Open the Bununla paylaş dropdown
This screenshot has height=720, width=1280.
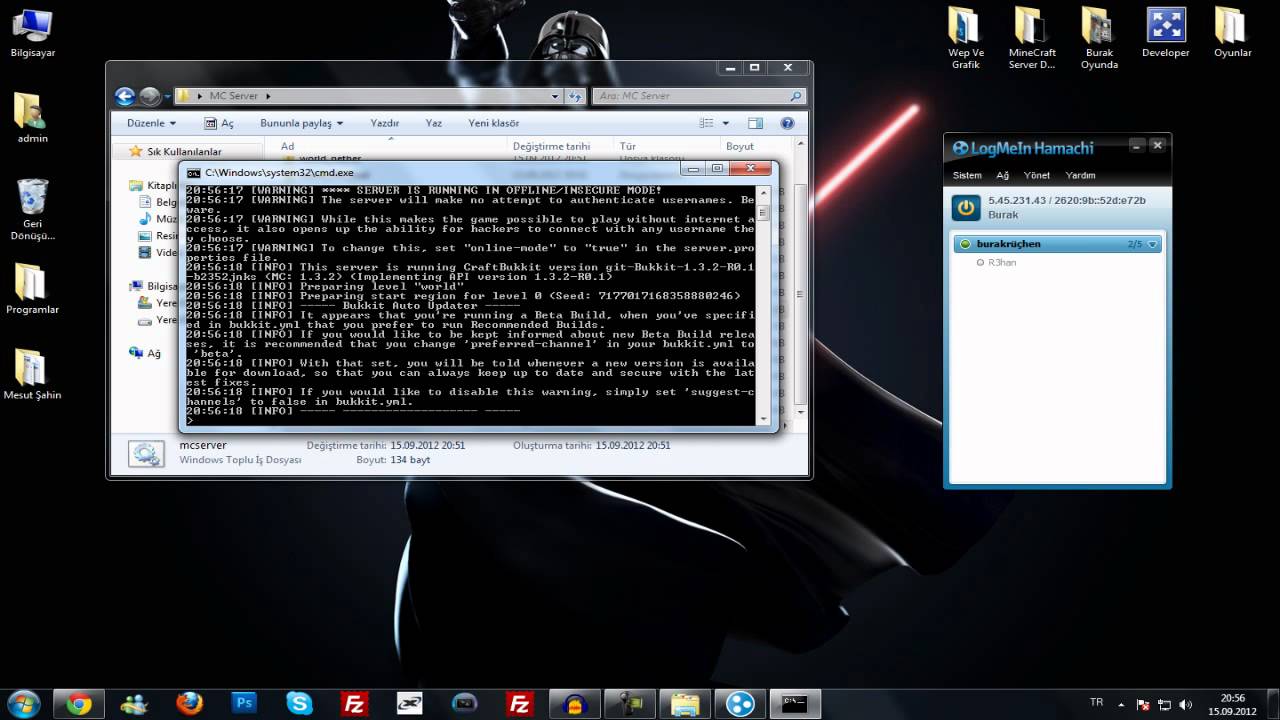[x=301, y=123]
